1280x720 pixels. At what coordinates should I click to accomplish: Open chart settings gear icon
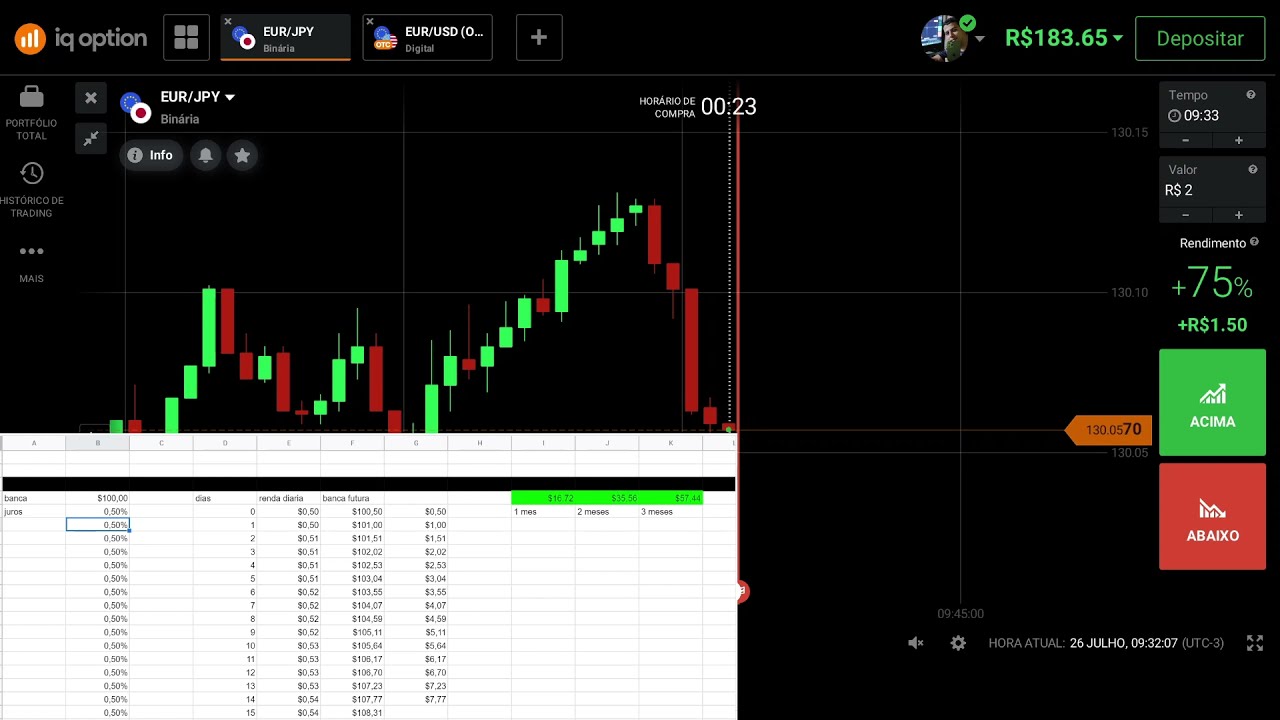coord(958,643)
